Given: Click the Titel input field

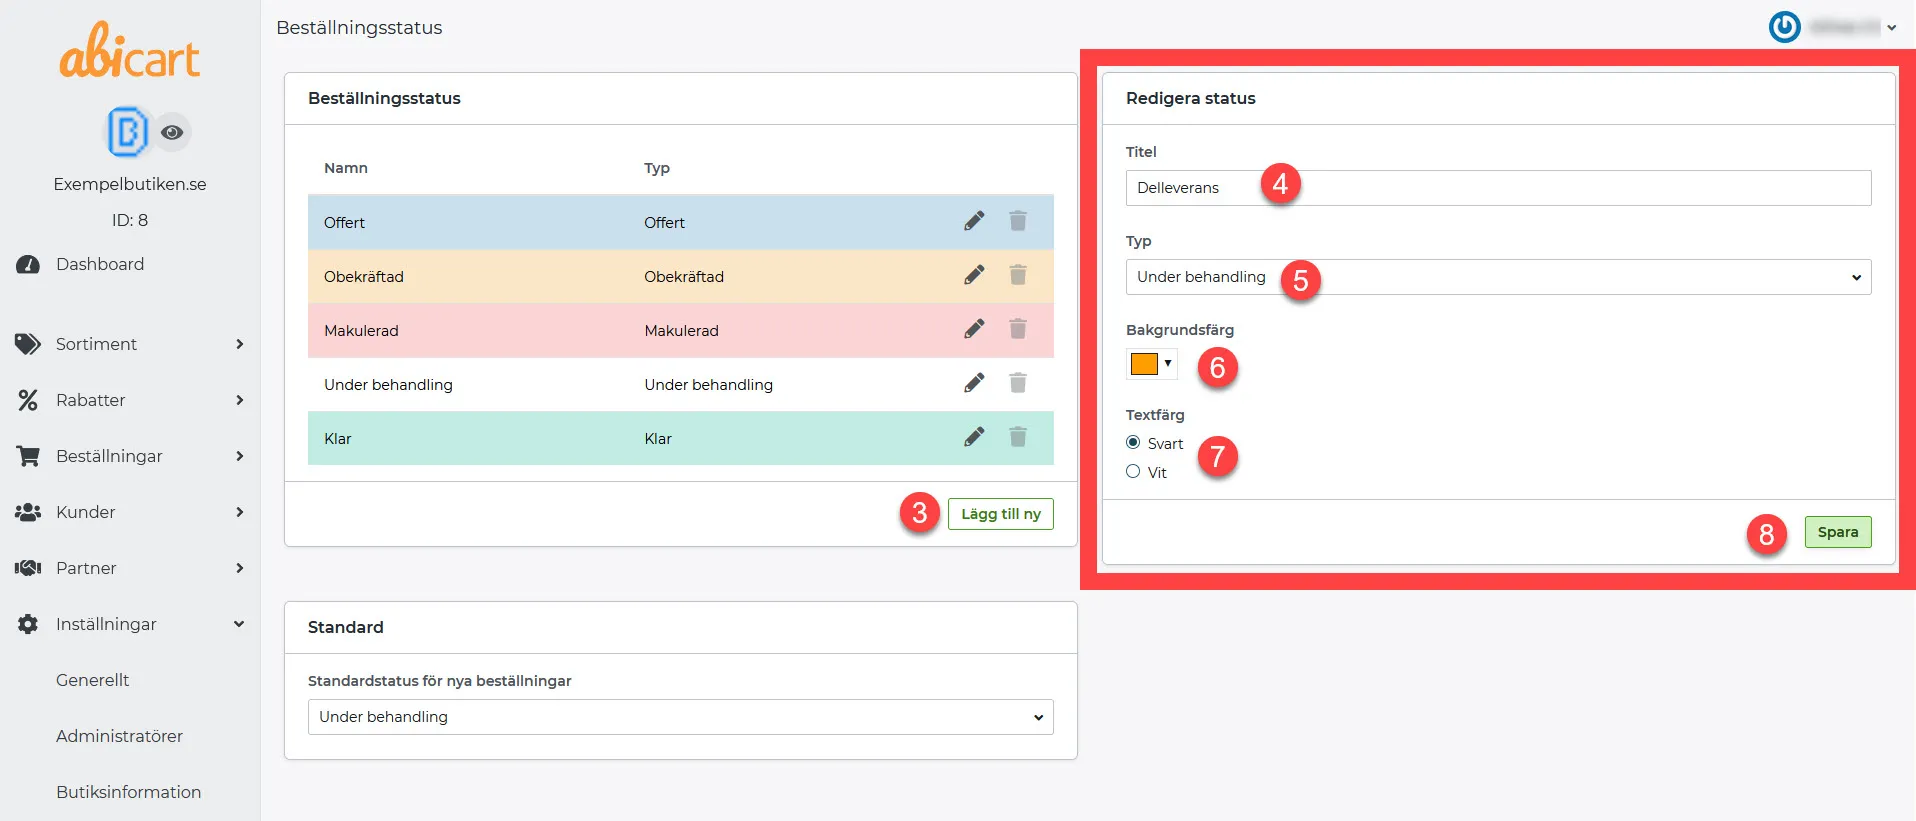Looking at the screenshot, I should point(1498,188).
